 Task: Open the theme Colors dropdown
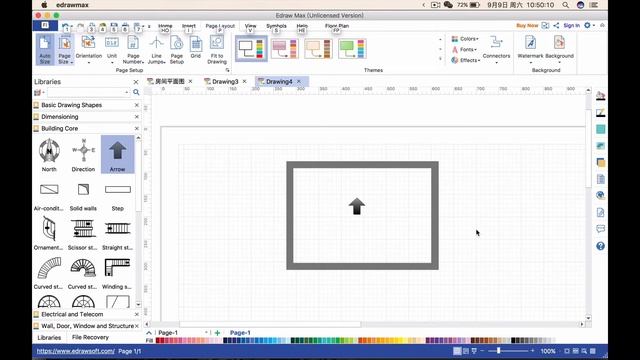[x=465, y=39]
